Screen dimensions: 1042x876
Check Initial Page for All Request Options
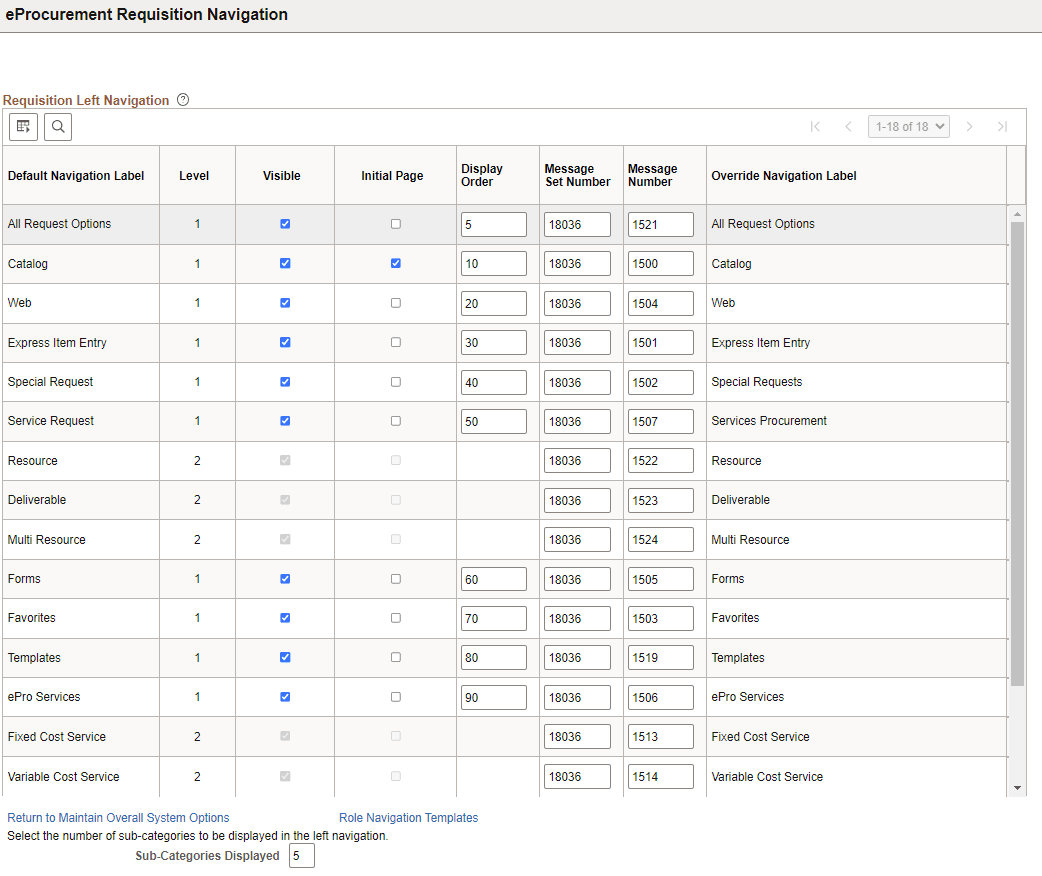pyautogui.click(x=395, y=224)
